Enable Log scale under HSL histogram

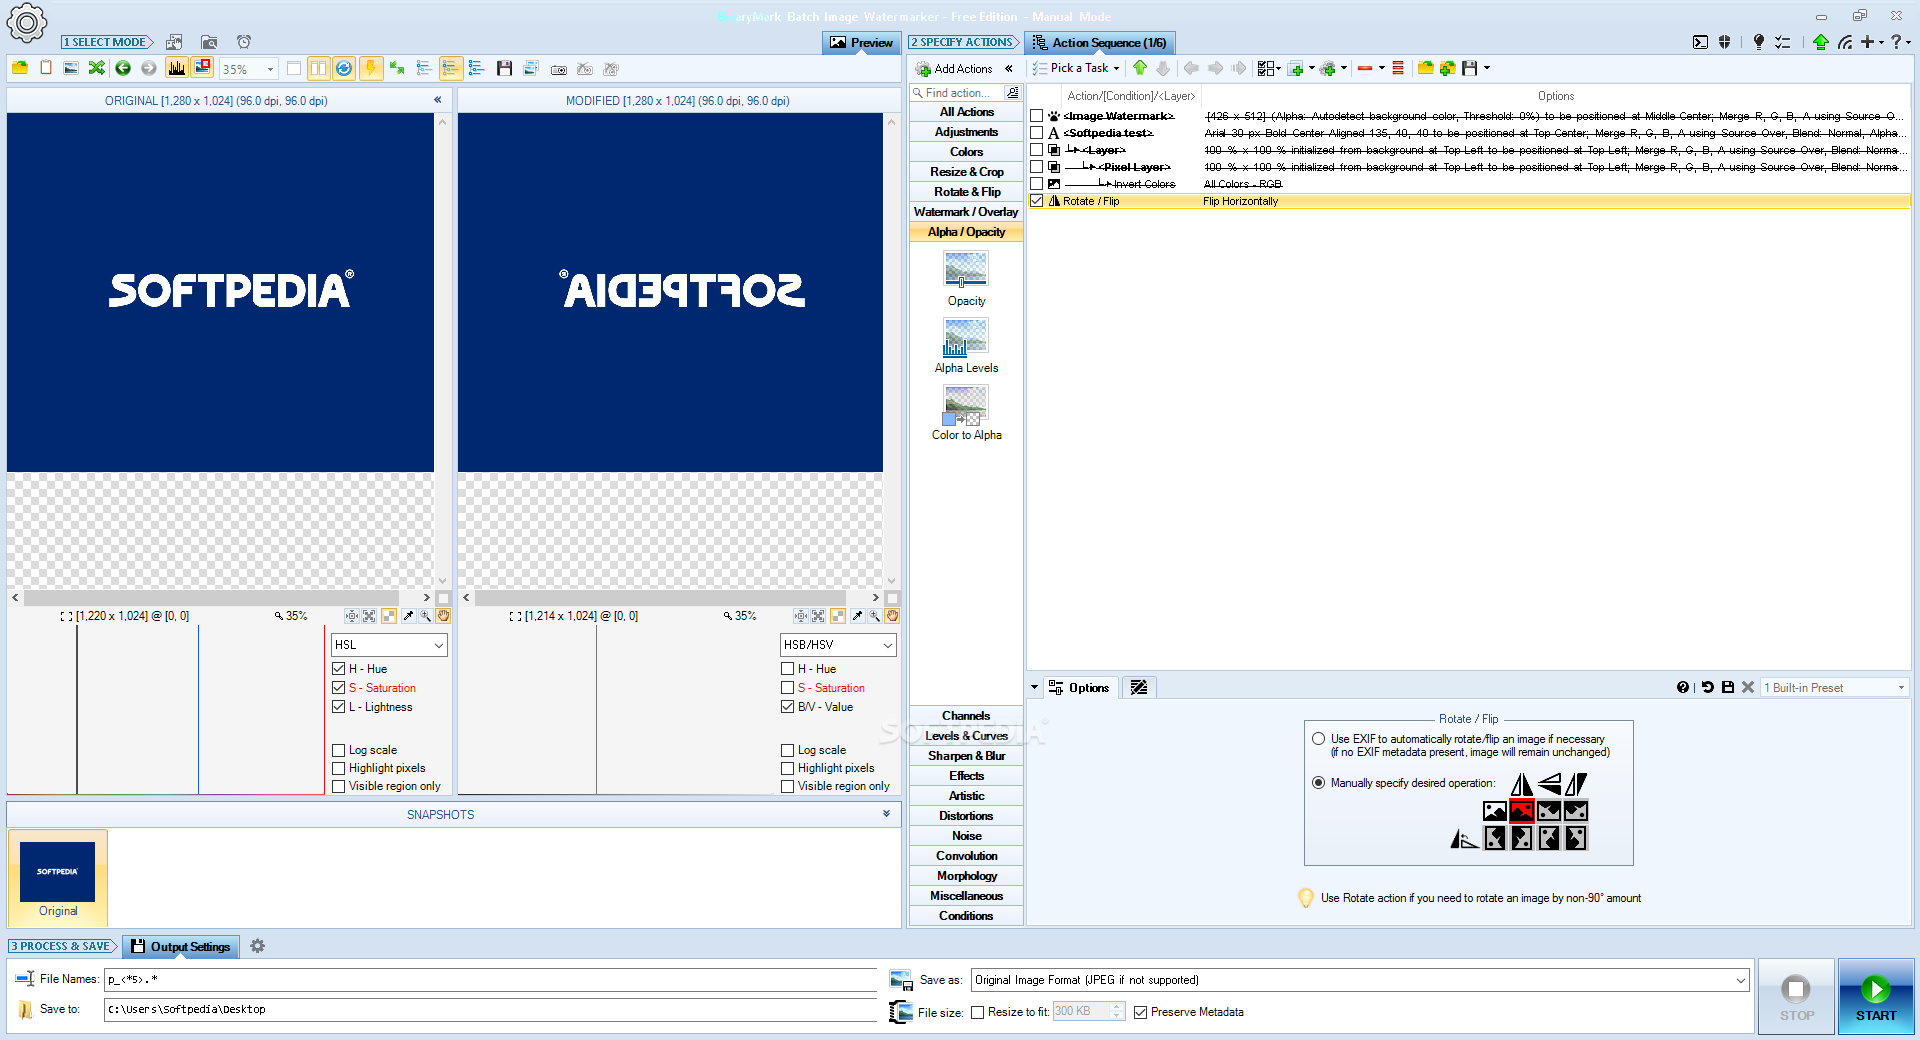coord(338,750)
